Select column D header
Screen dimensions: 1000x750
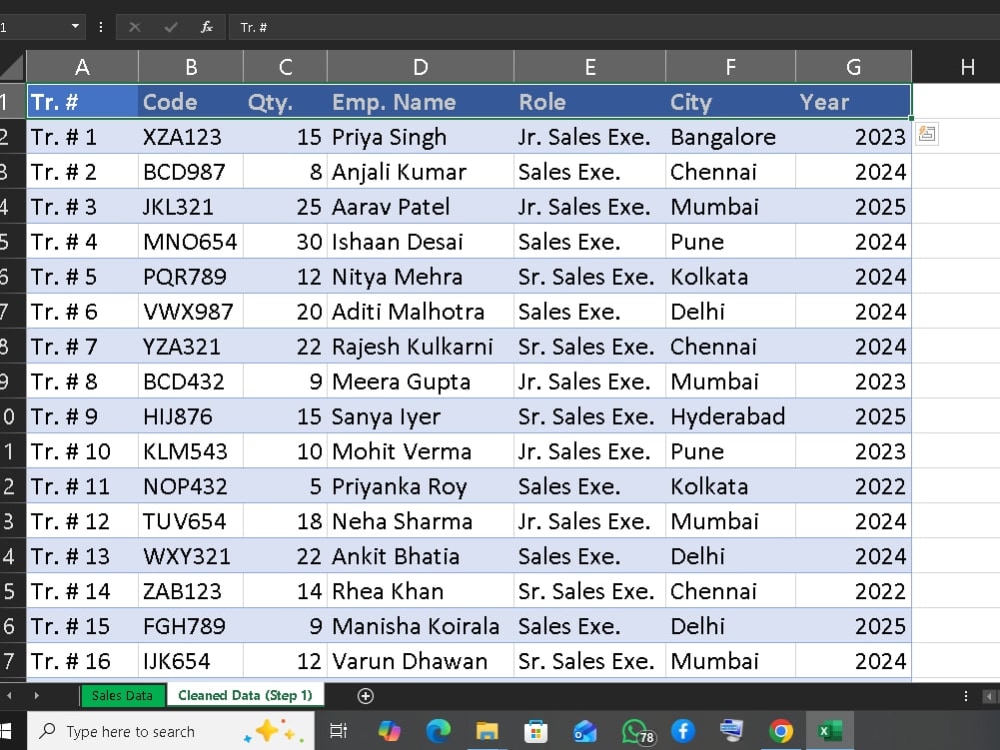point(420,66)
